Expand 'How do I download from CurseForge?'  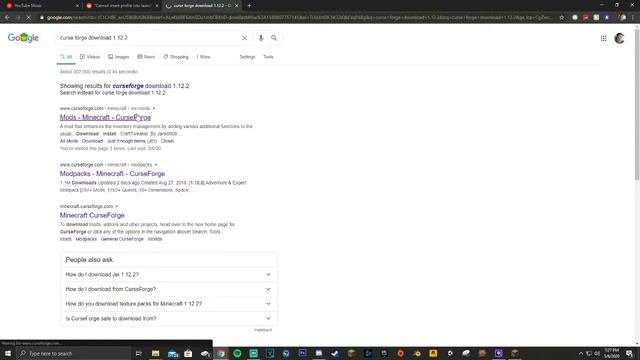pos(168,289)
